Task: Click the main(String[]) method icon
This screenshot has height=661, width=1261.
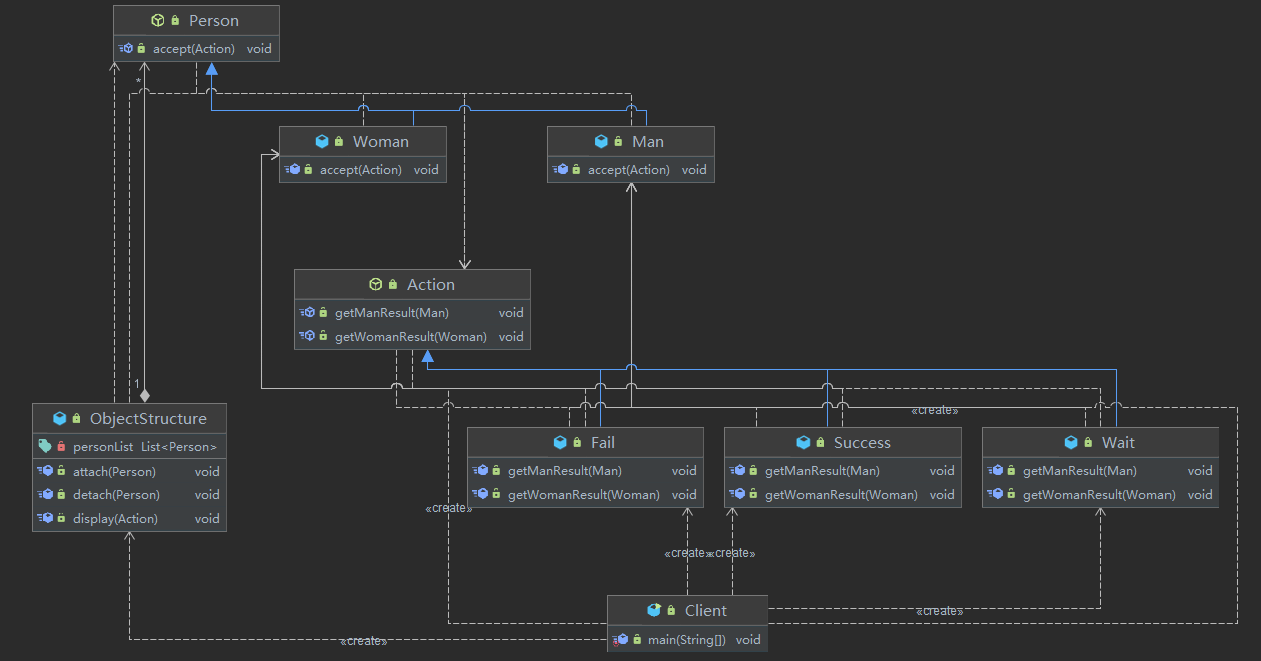Action: [620, 640]
